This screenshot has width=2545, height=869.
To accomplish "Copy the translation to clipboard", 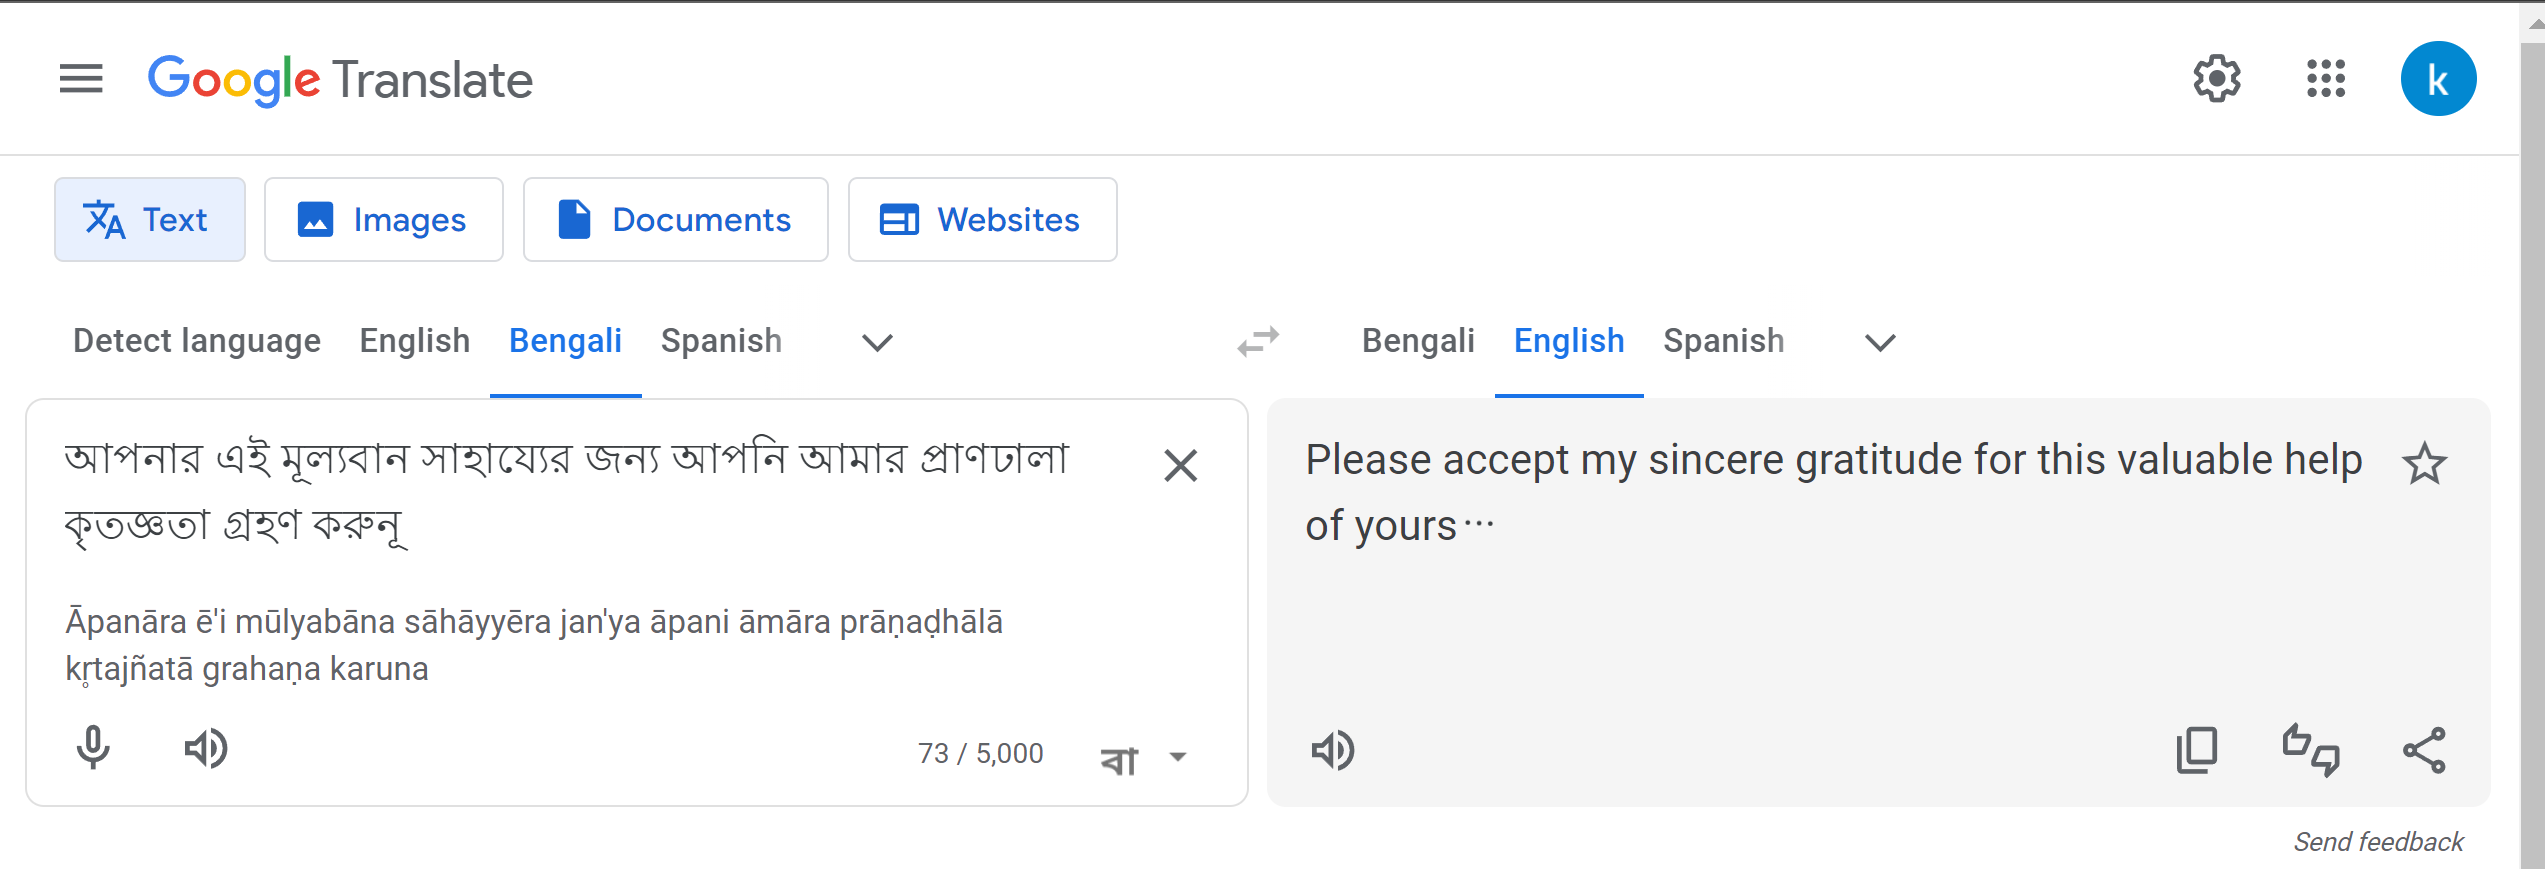I will pos(2197,750).
